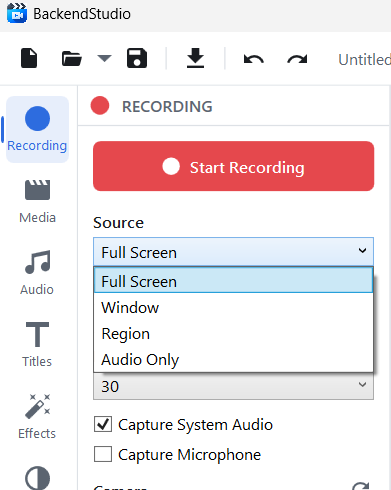Open the Audio sidebar tab
This screenshot has width=391, height=490.
[37, 273]
